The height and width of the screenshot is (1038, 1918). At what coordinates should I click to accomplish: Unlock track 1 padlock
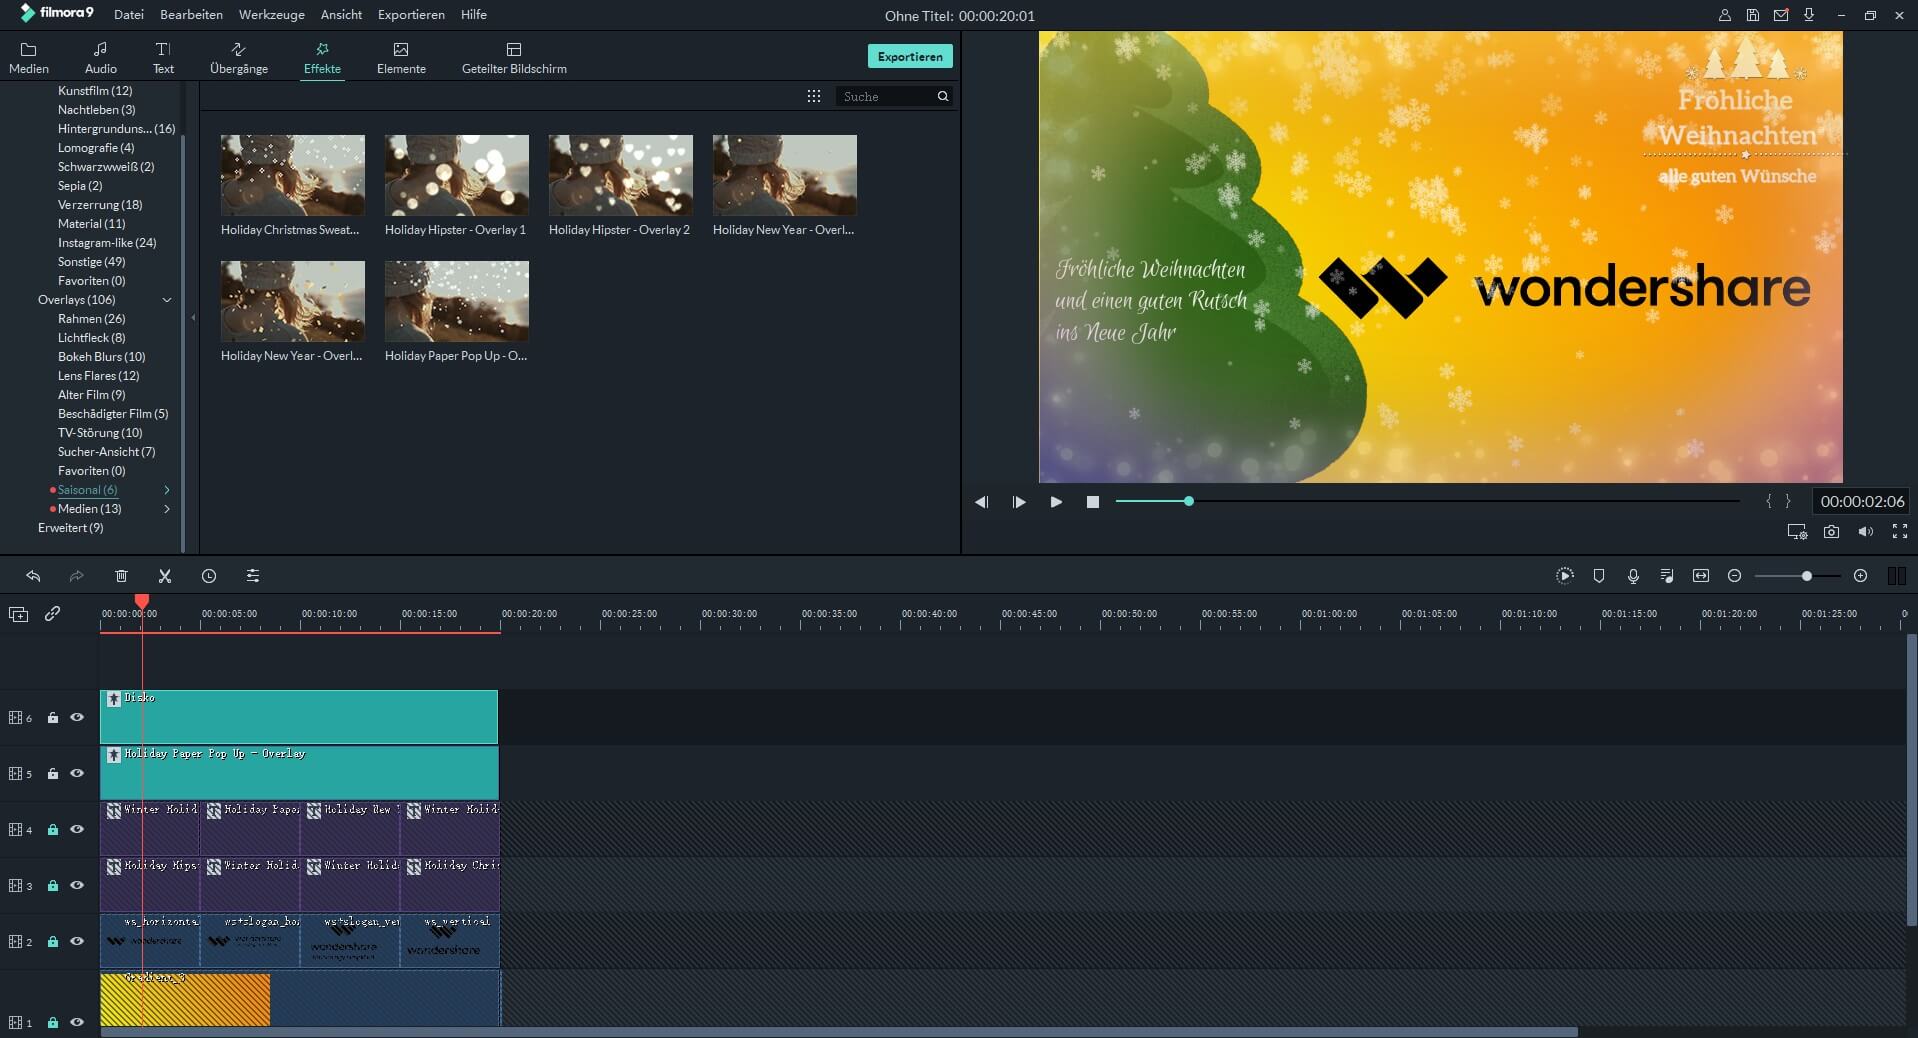53,1022
